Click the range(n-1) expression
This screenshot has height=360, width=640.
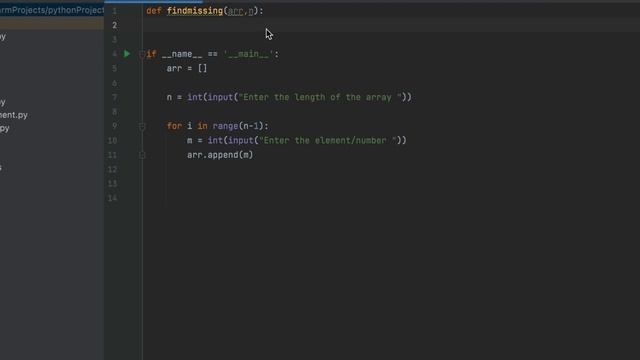point(238,127)
